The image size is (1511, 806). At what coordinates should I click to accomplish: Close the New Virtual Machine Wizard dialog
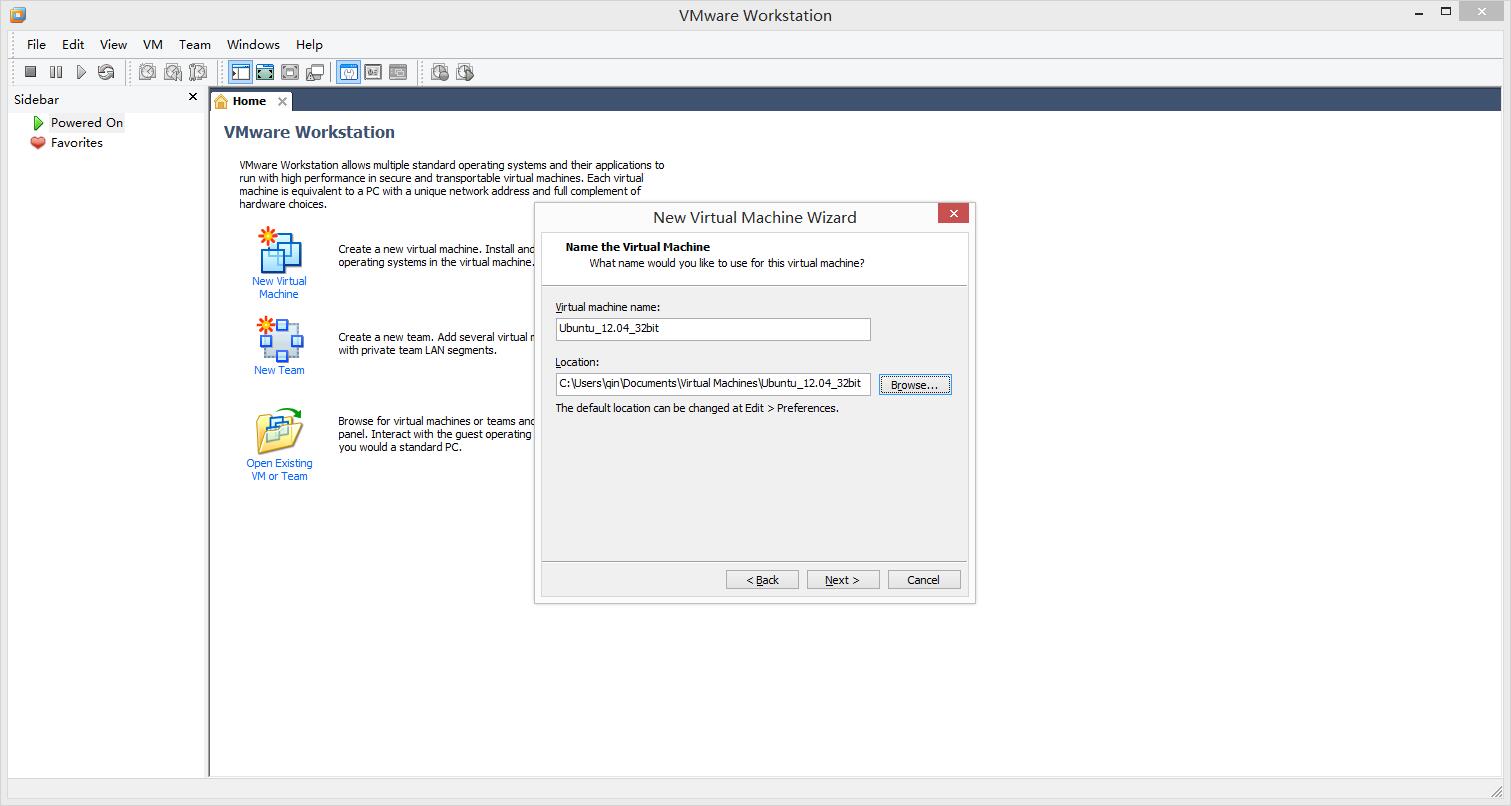click(953, 213)
